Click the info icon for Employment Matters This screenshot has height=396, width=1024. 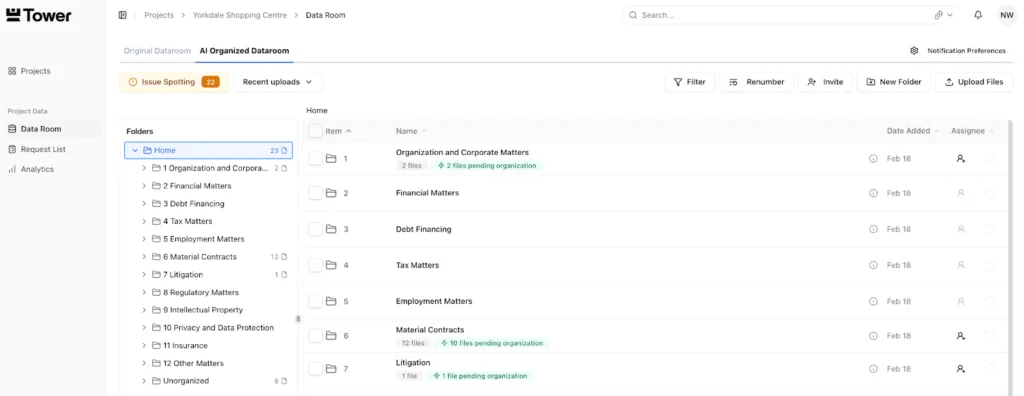coord(873,301)
